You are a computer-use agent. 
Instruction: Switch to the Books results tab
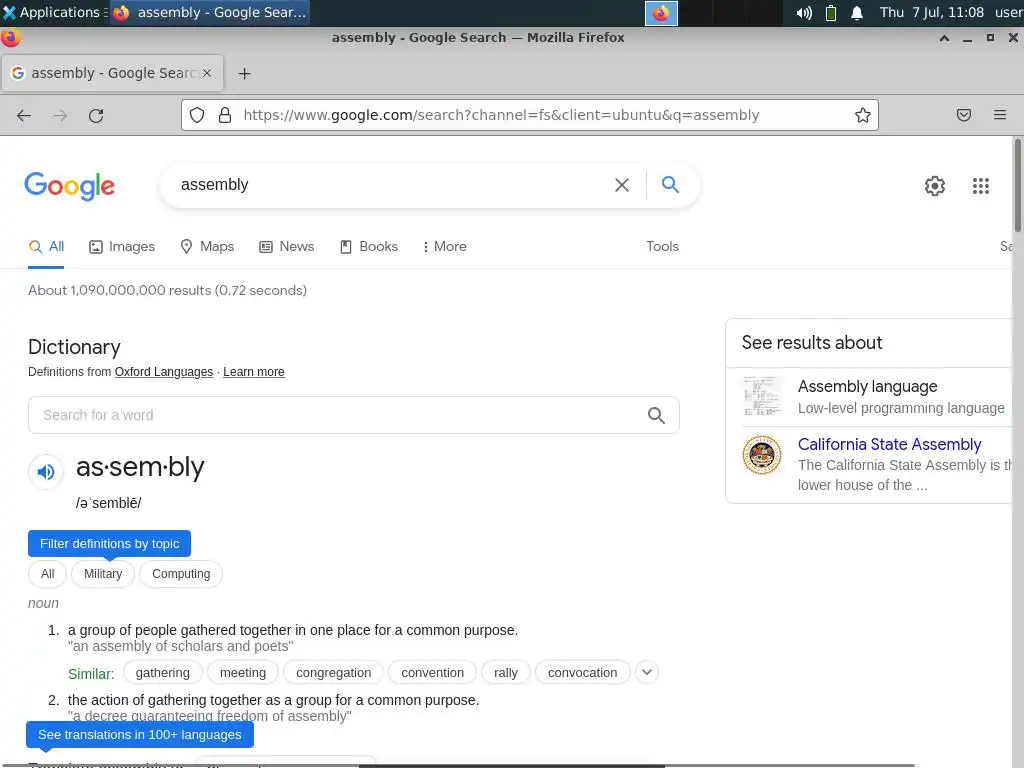[x=369, y=247]
